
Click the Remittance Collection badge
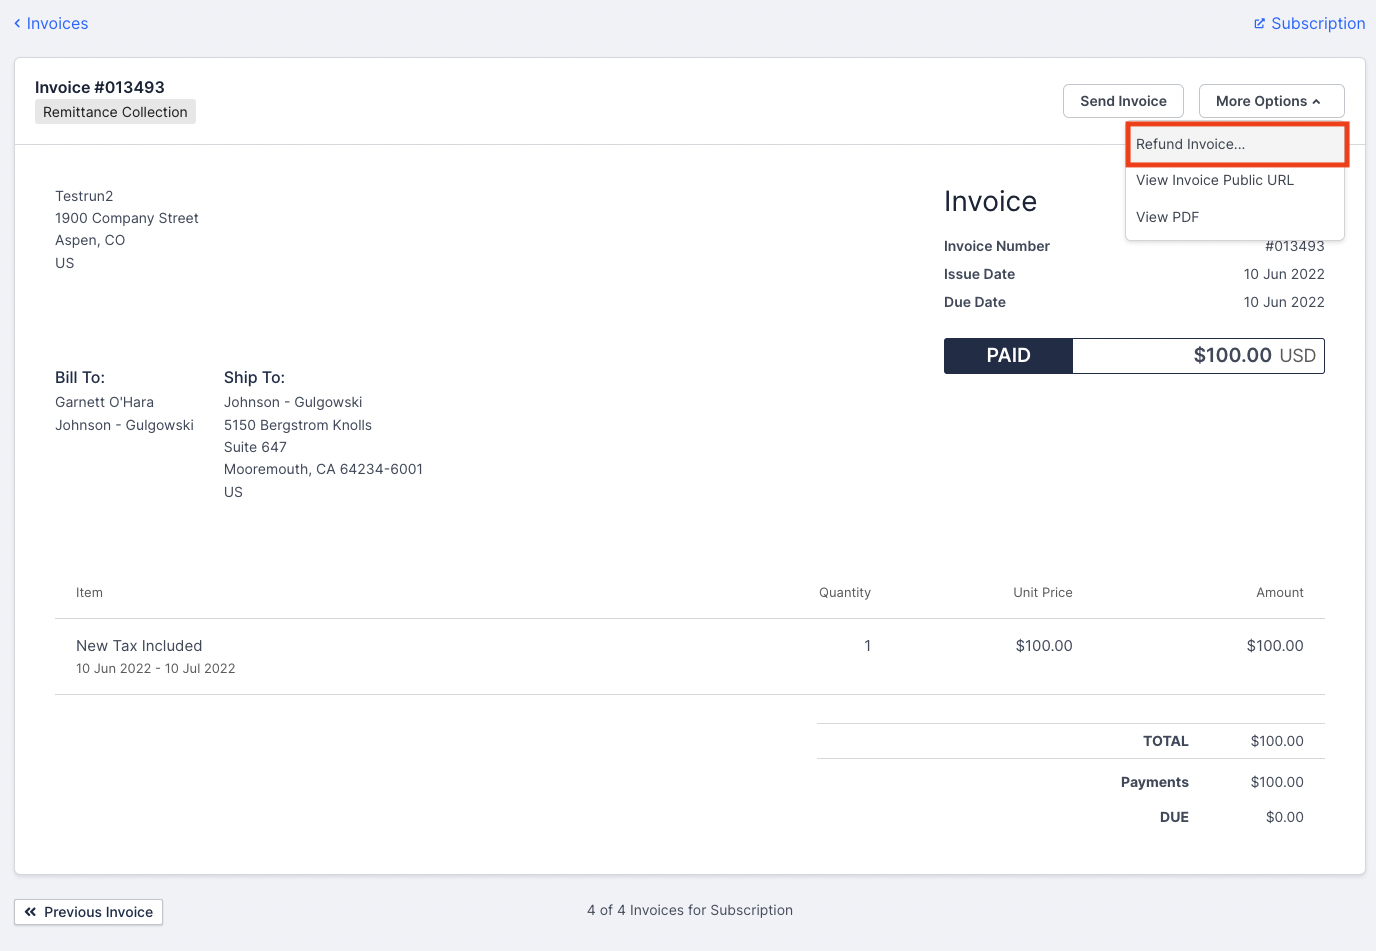click(114, 111)
